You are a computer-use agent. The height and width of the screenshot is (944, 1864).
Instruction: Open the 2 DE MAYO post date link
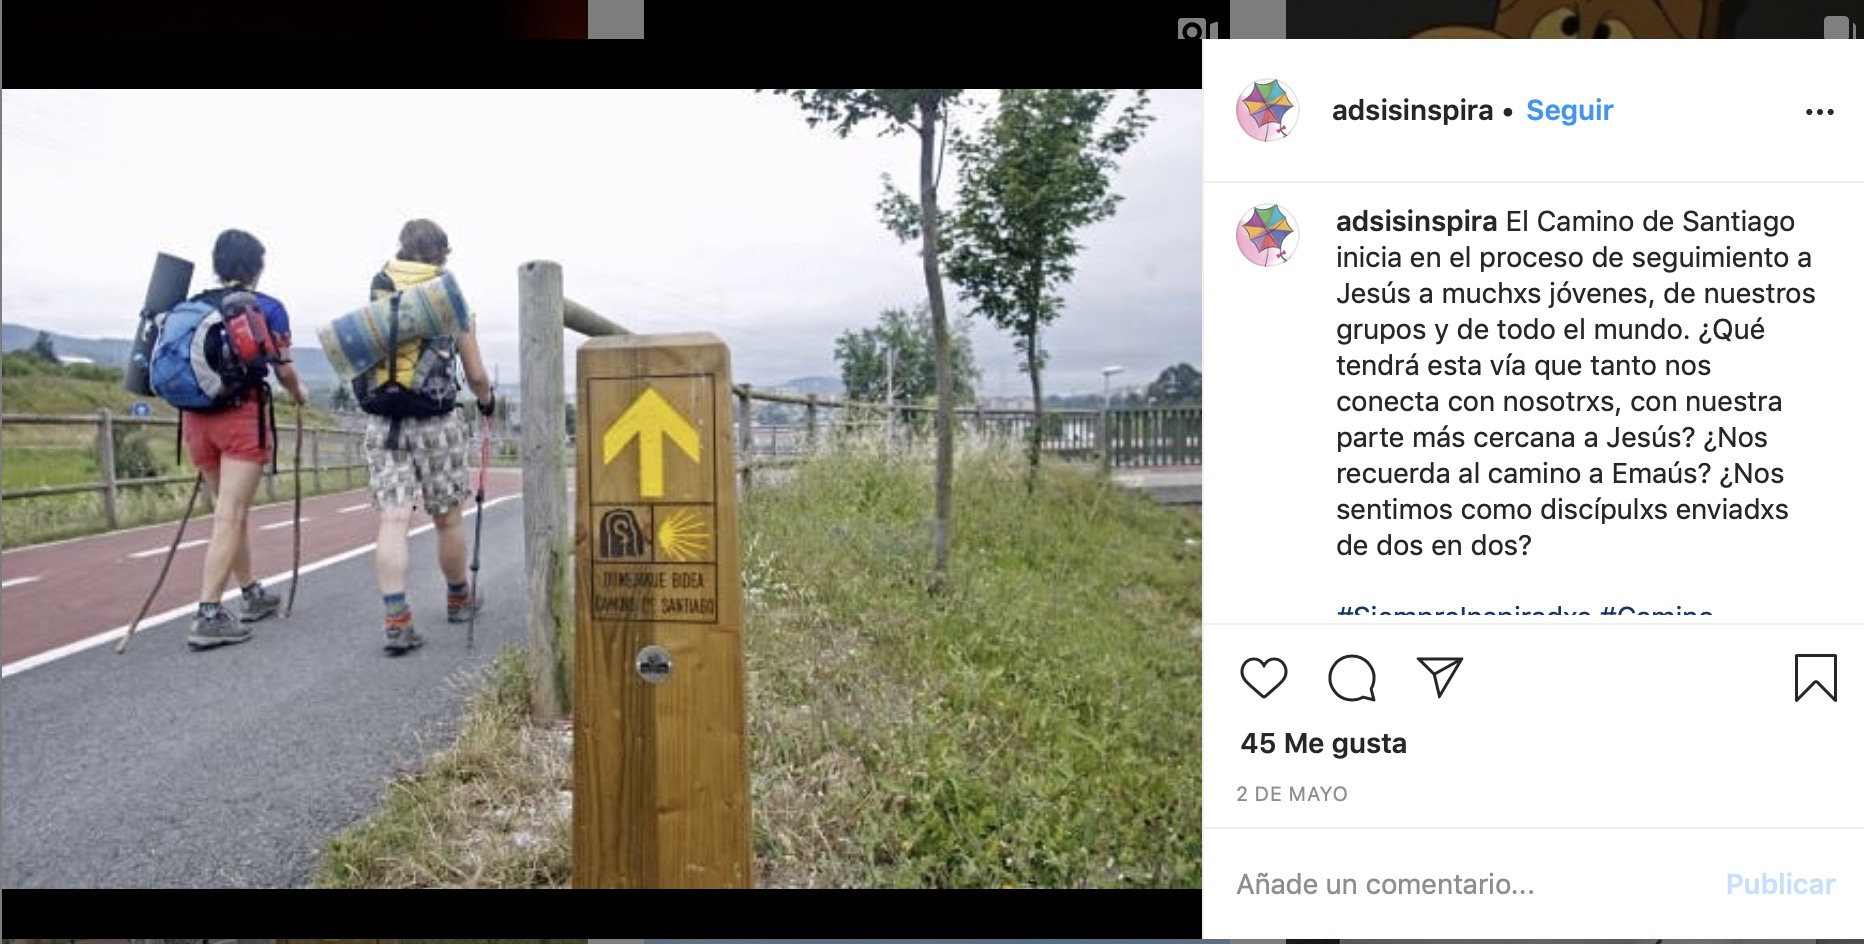[x=1292, y=794]
